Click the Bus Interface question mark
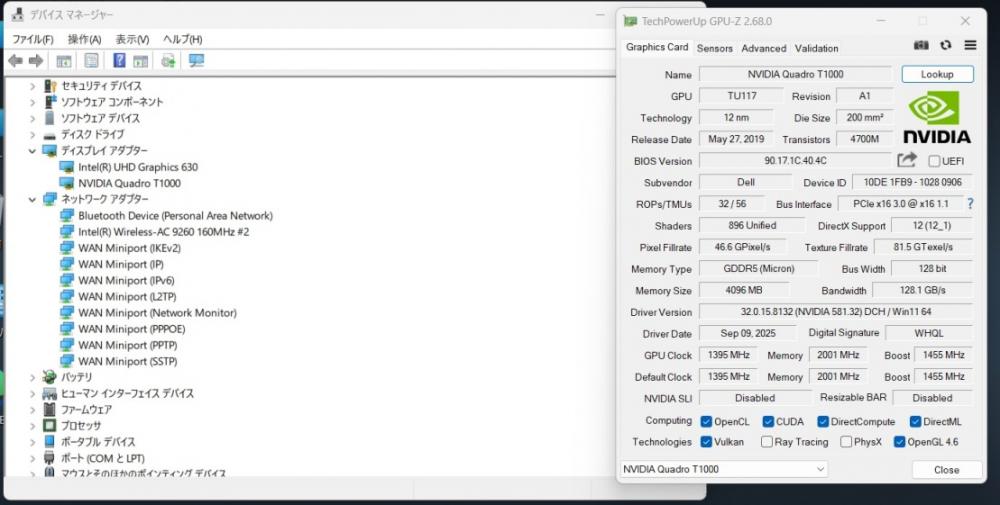 click(x=970, y=204)
